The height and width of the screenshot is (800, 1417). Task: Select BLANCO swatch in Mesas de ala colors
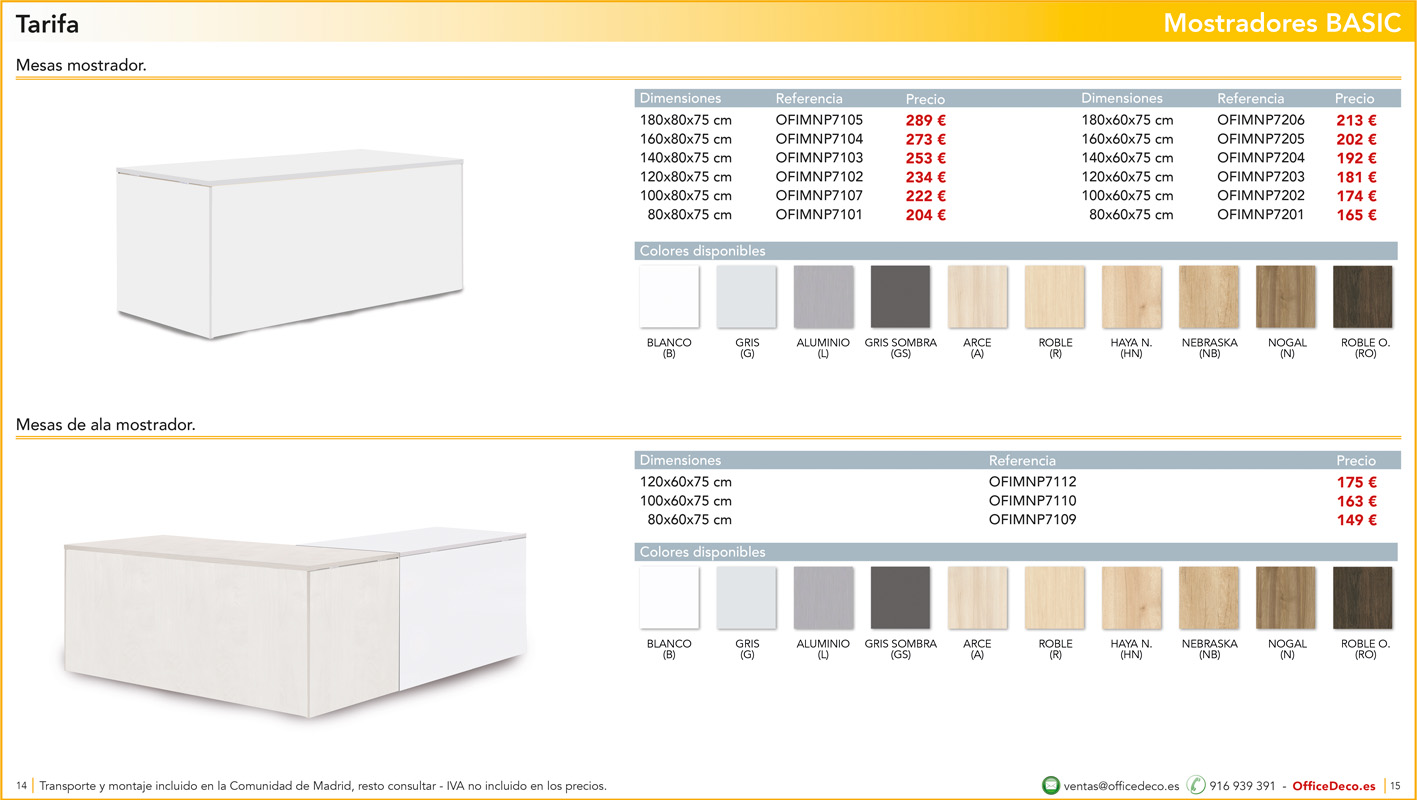[x=669, y=598]
